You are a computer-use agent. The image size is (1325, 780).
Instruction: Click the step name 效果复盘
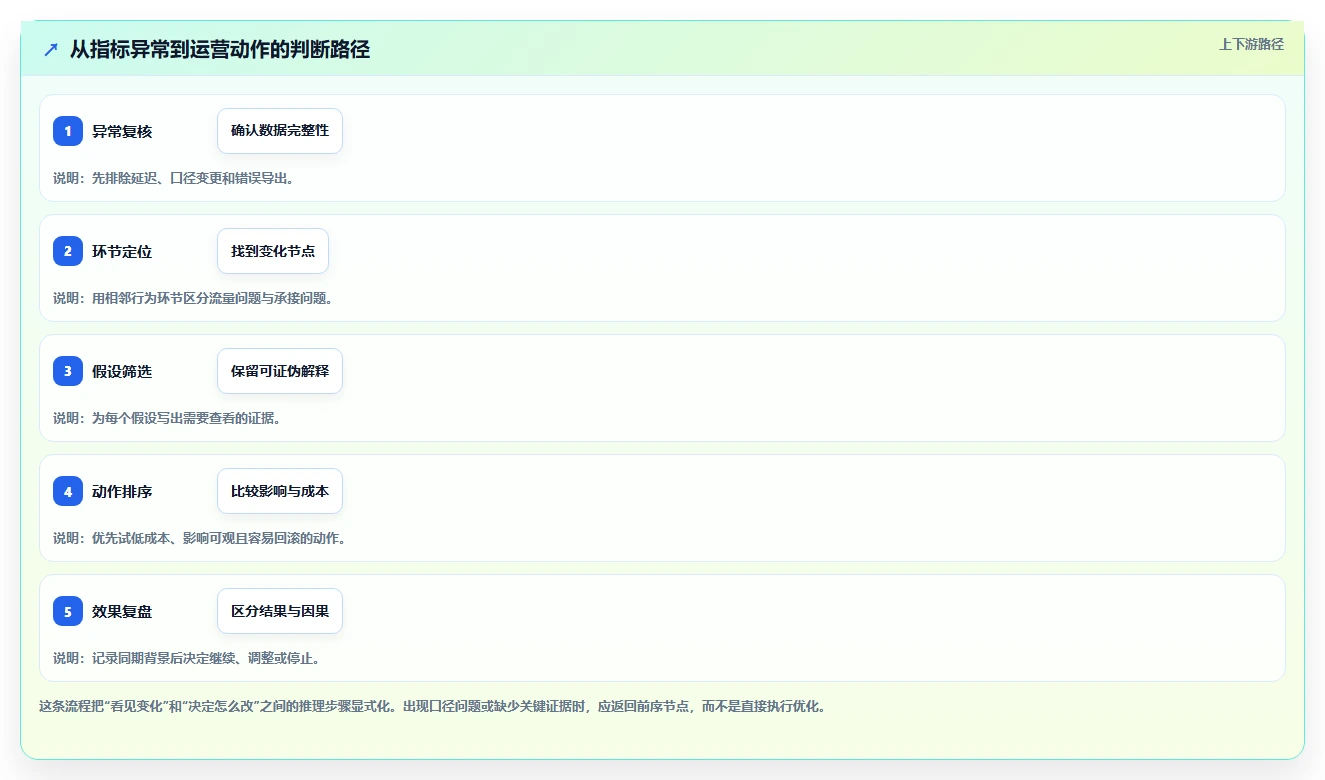(122, 611)
